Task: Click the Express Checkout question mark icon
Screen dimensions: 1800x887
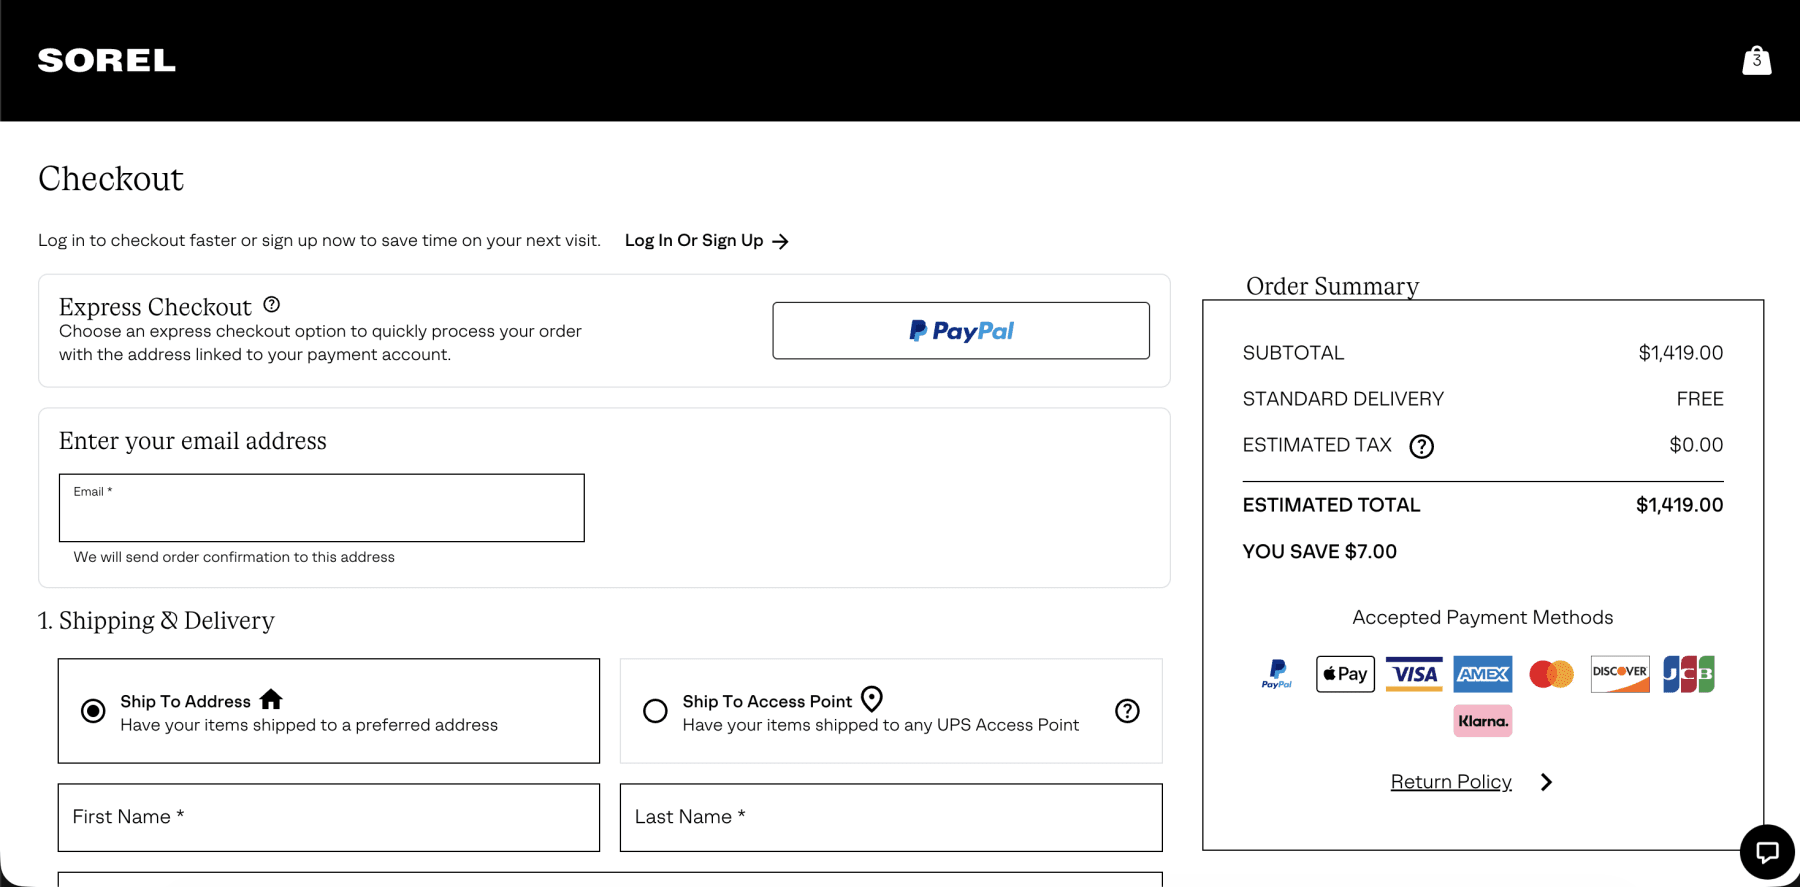Action: [x=271, y=304]
